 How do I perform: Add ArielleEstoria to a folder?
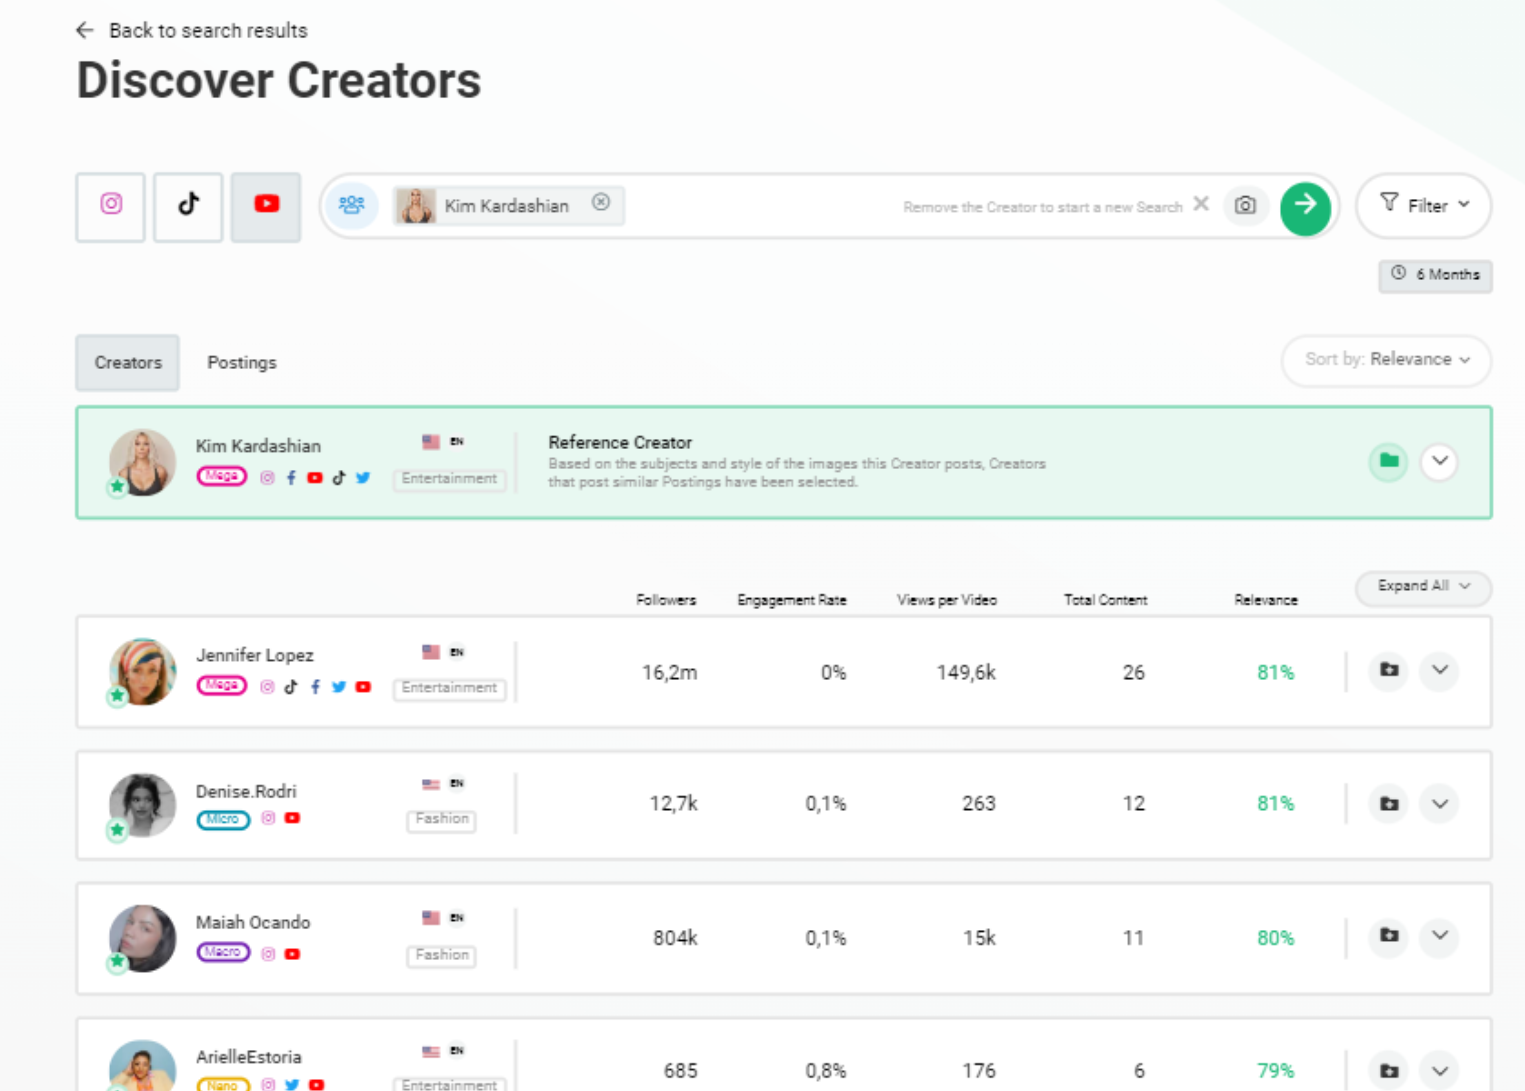(x=1388, y=1071)
